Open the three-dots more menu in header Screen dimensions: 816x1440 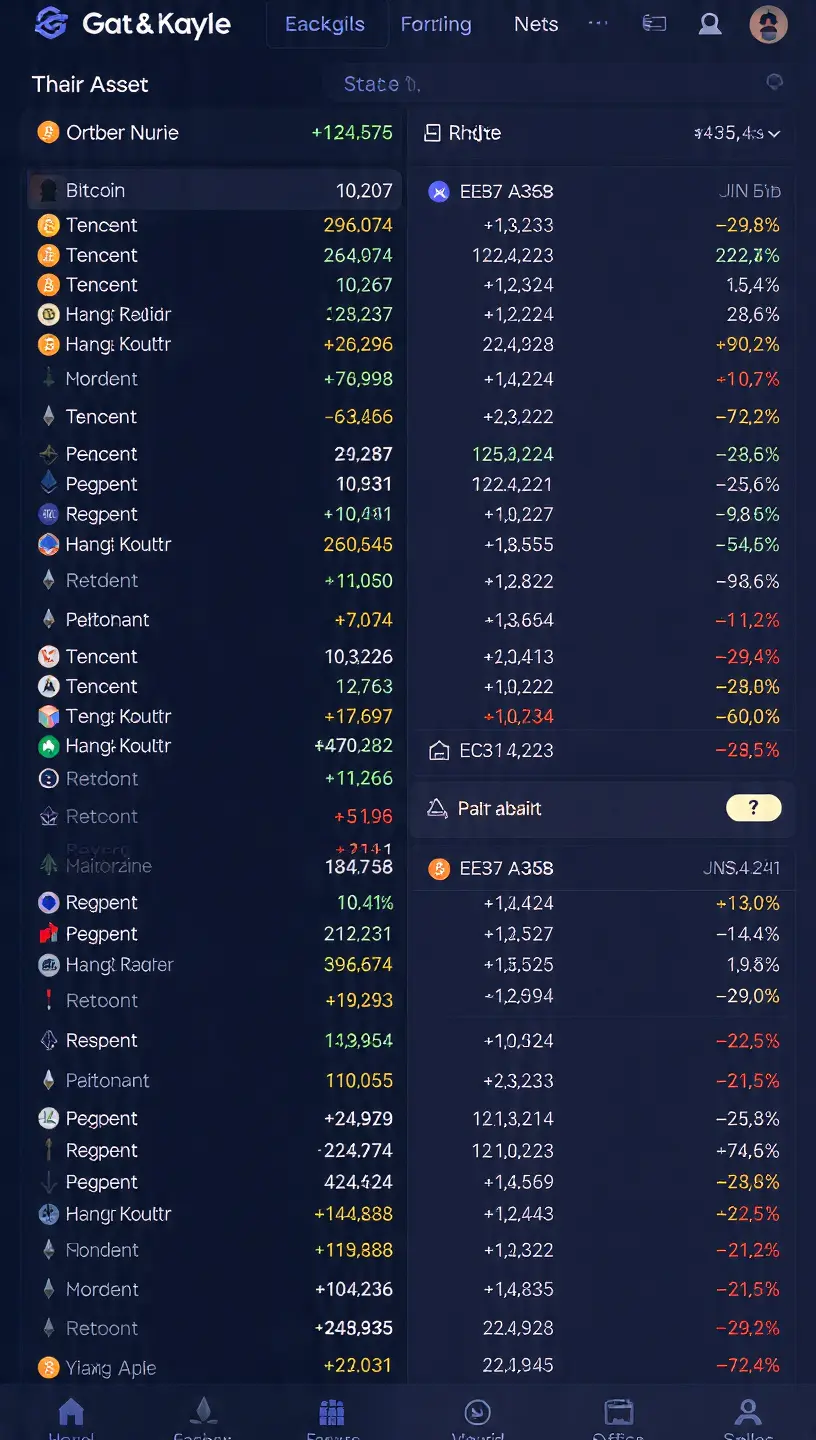598,22
